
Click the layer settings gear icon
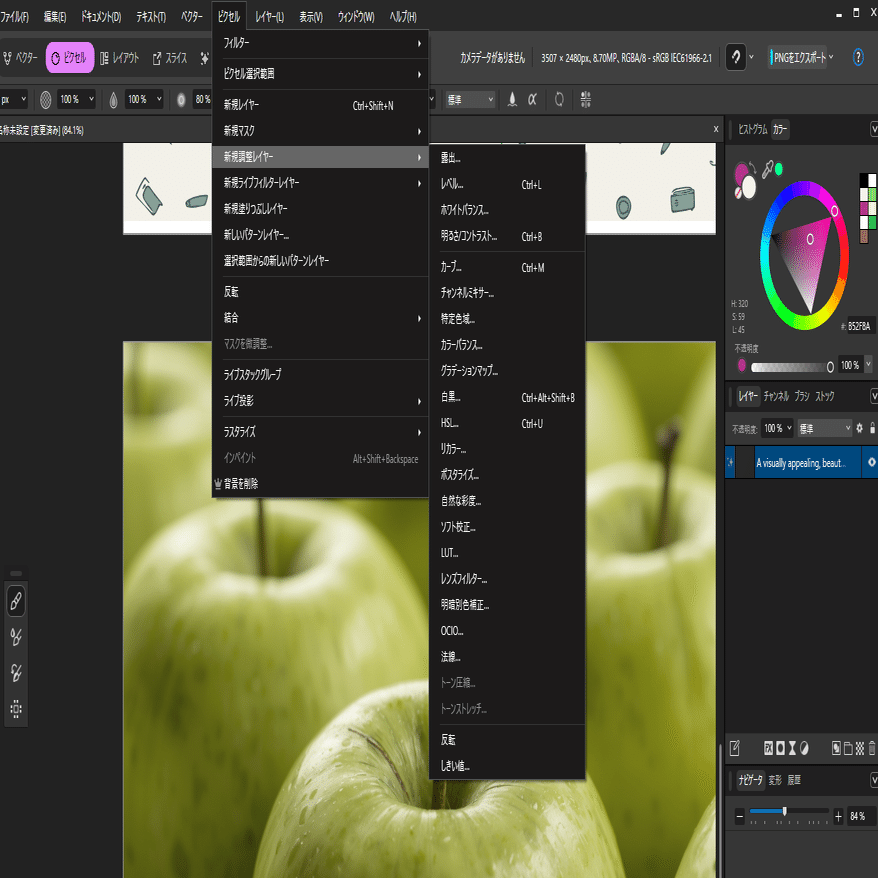click(860, 428)
